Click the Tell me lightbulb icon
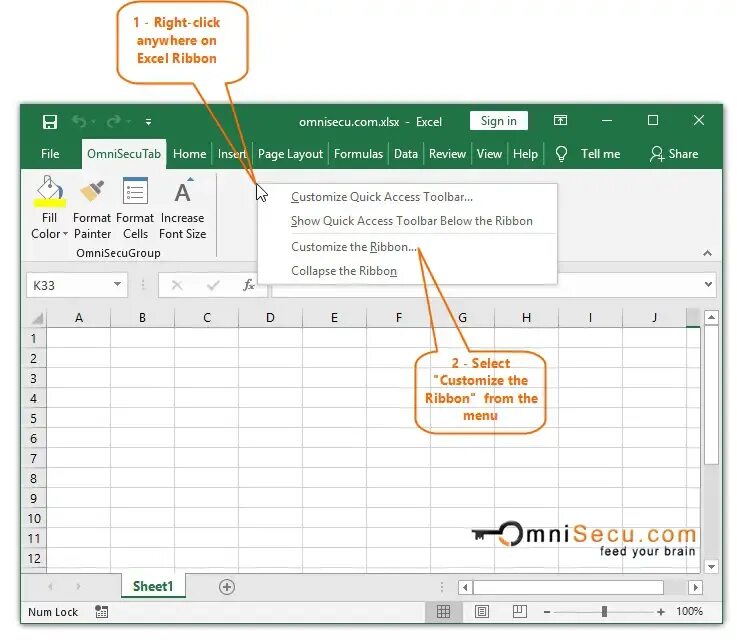 pos(561,154)
